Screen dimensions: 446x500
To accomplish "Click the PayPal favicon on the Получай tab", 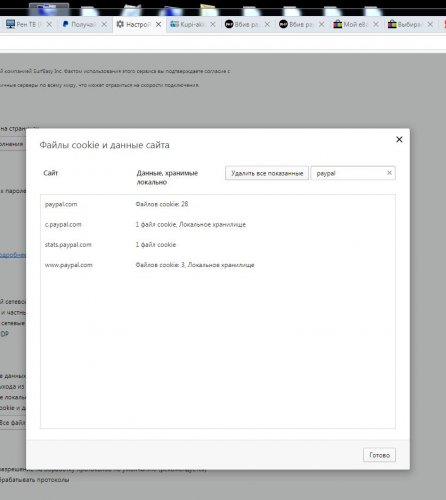I will [66, 24].
